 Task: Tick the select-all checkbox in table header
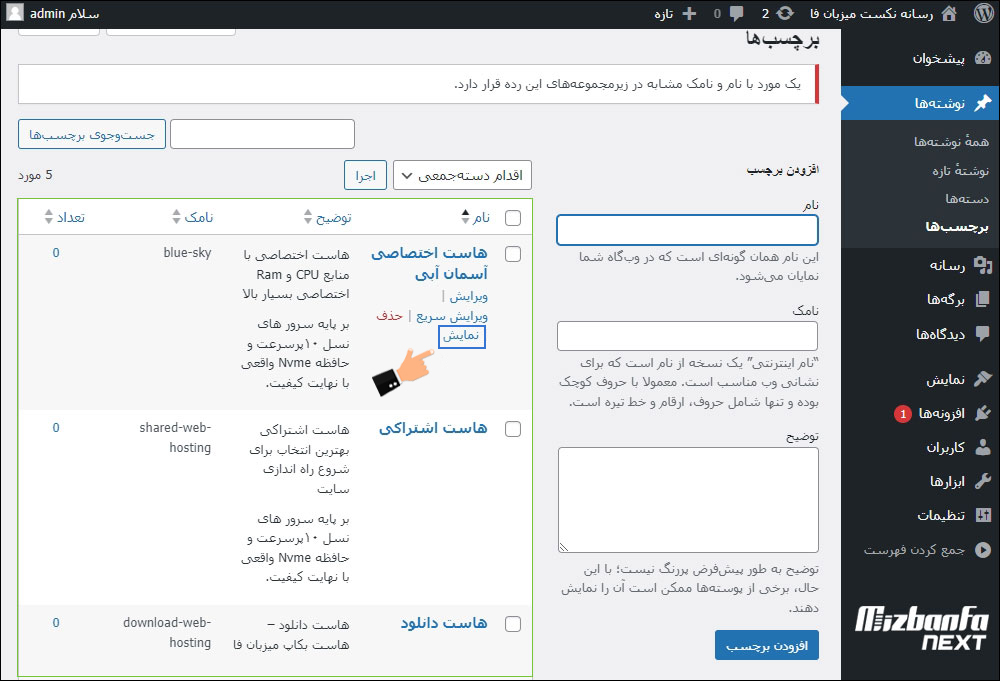513,218
